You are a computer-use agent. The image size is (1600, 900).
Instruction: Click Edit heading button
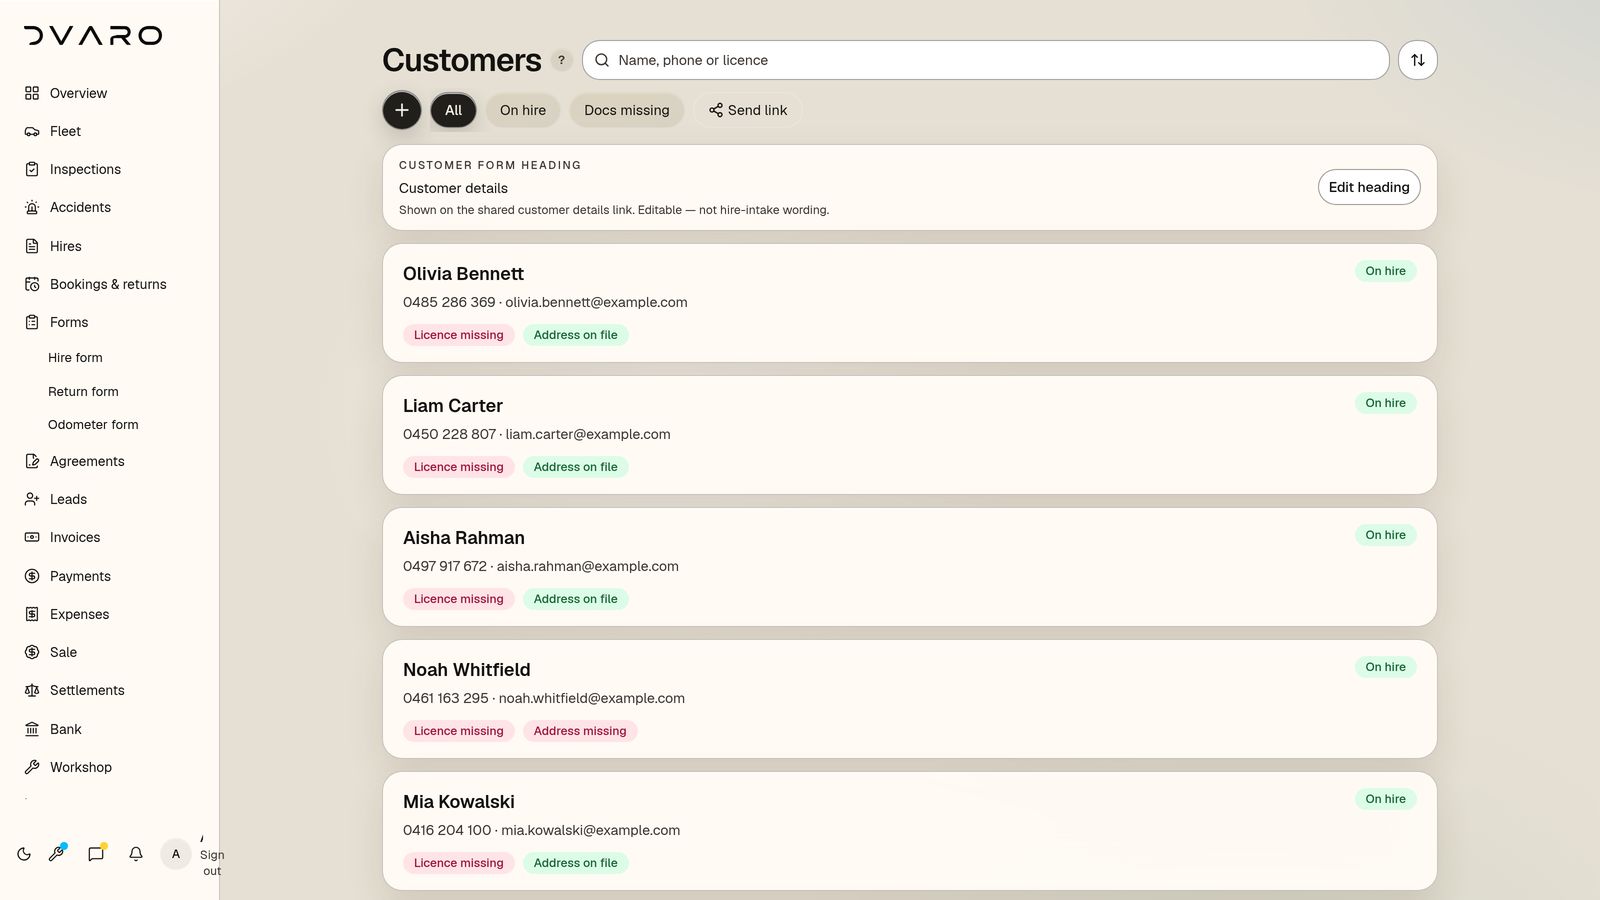1369,187
